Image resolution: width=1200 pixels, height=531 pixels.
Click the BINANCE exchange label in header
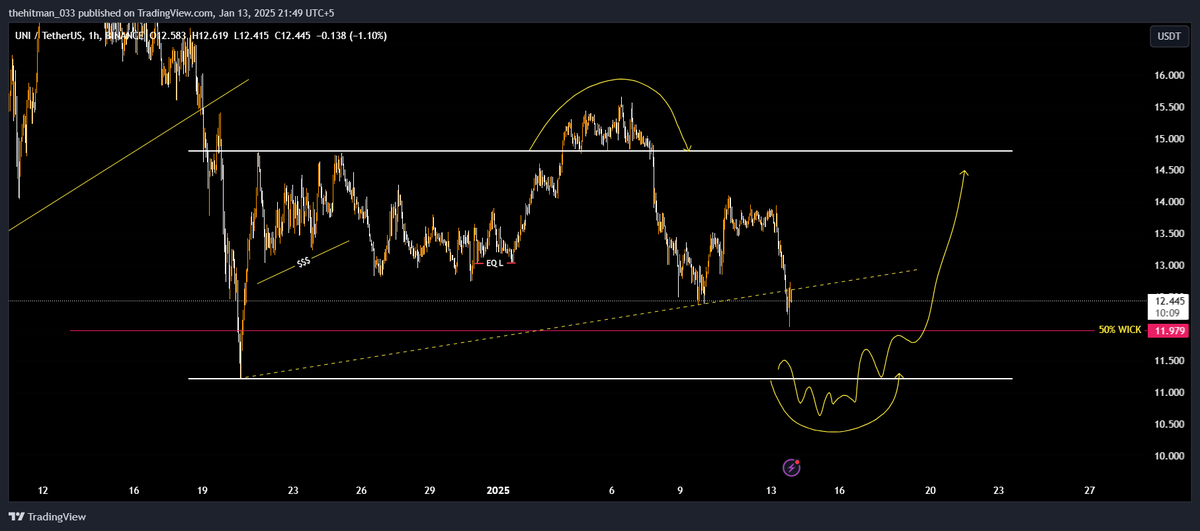[124, 36]
